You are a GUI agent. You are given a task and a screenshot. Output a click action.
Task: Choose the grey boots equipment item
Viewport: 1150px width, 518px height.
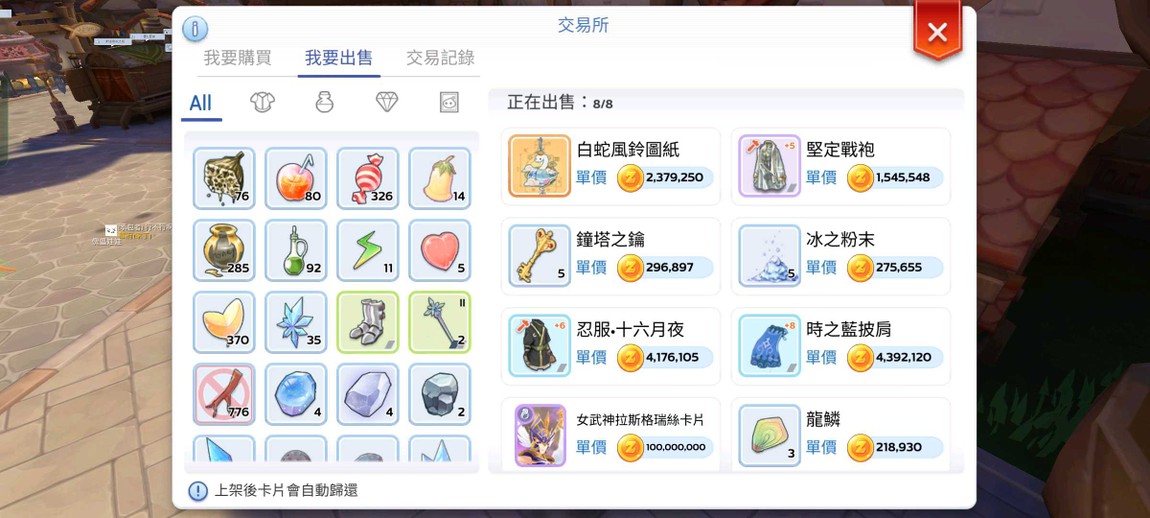pyautogui.click(x=367, y=322)
